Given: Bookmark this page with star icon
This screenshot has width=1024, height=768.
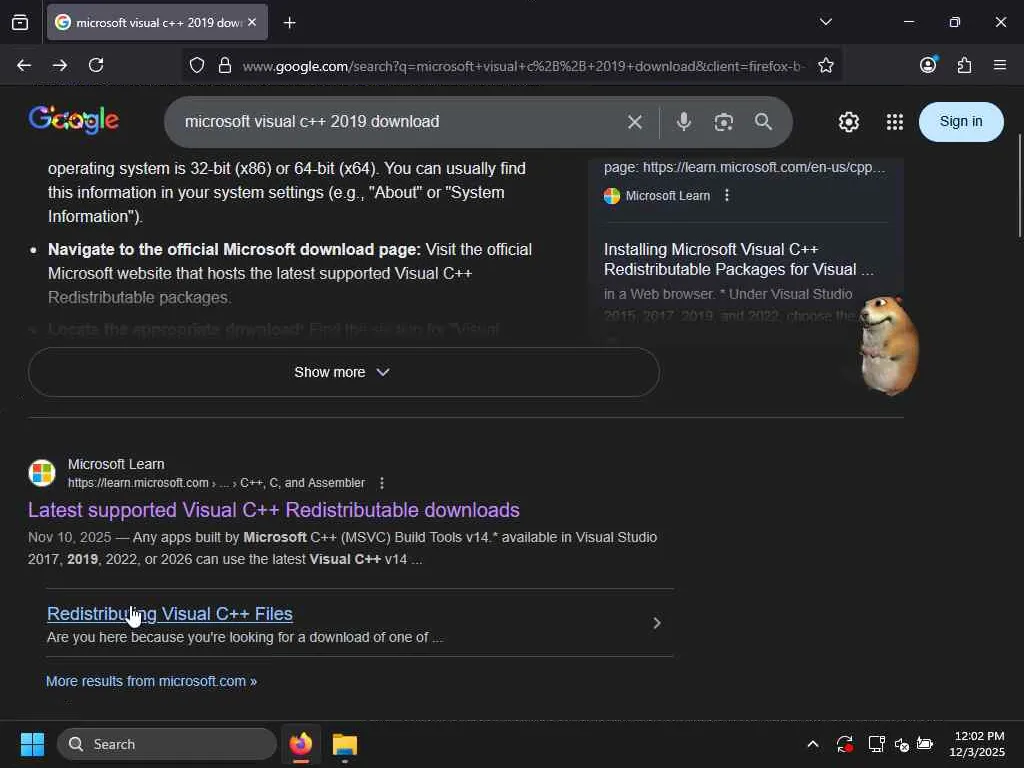Looking at the screenshot, I should [825, 65].
